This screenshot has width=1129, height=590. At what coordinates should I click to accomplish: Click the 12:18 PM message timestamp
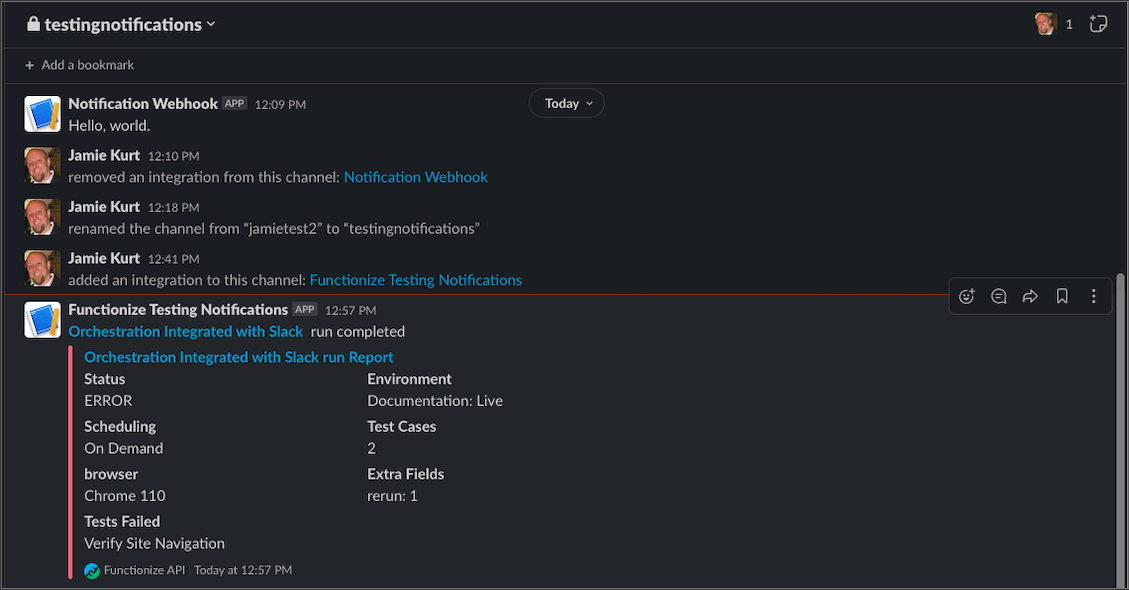click(174, 207)
